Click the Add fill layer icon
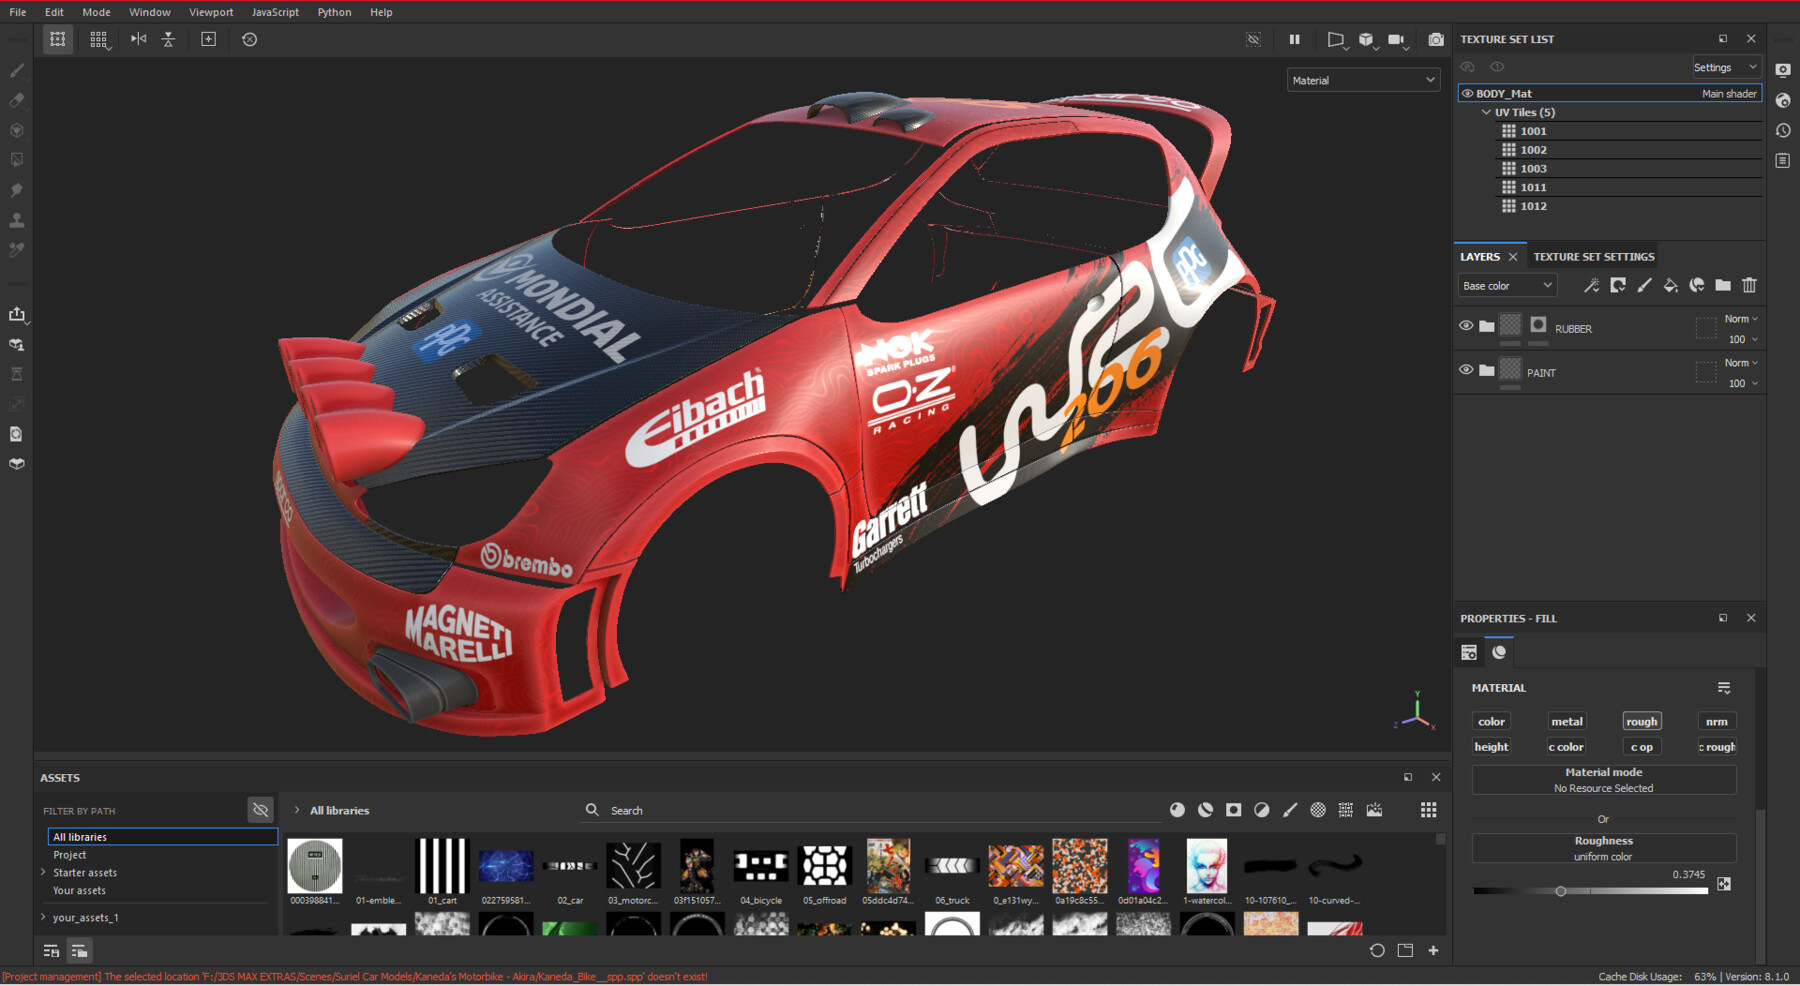Screen dimensions: 1800x986 [1670, 285]
